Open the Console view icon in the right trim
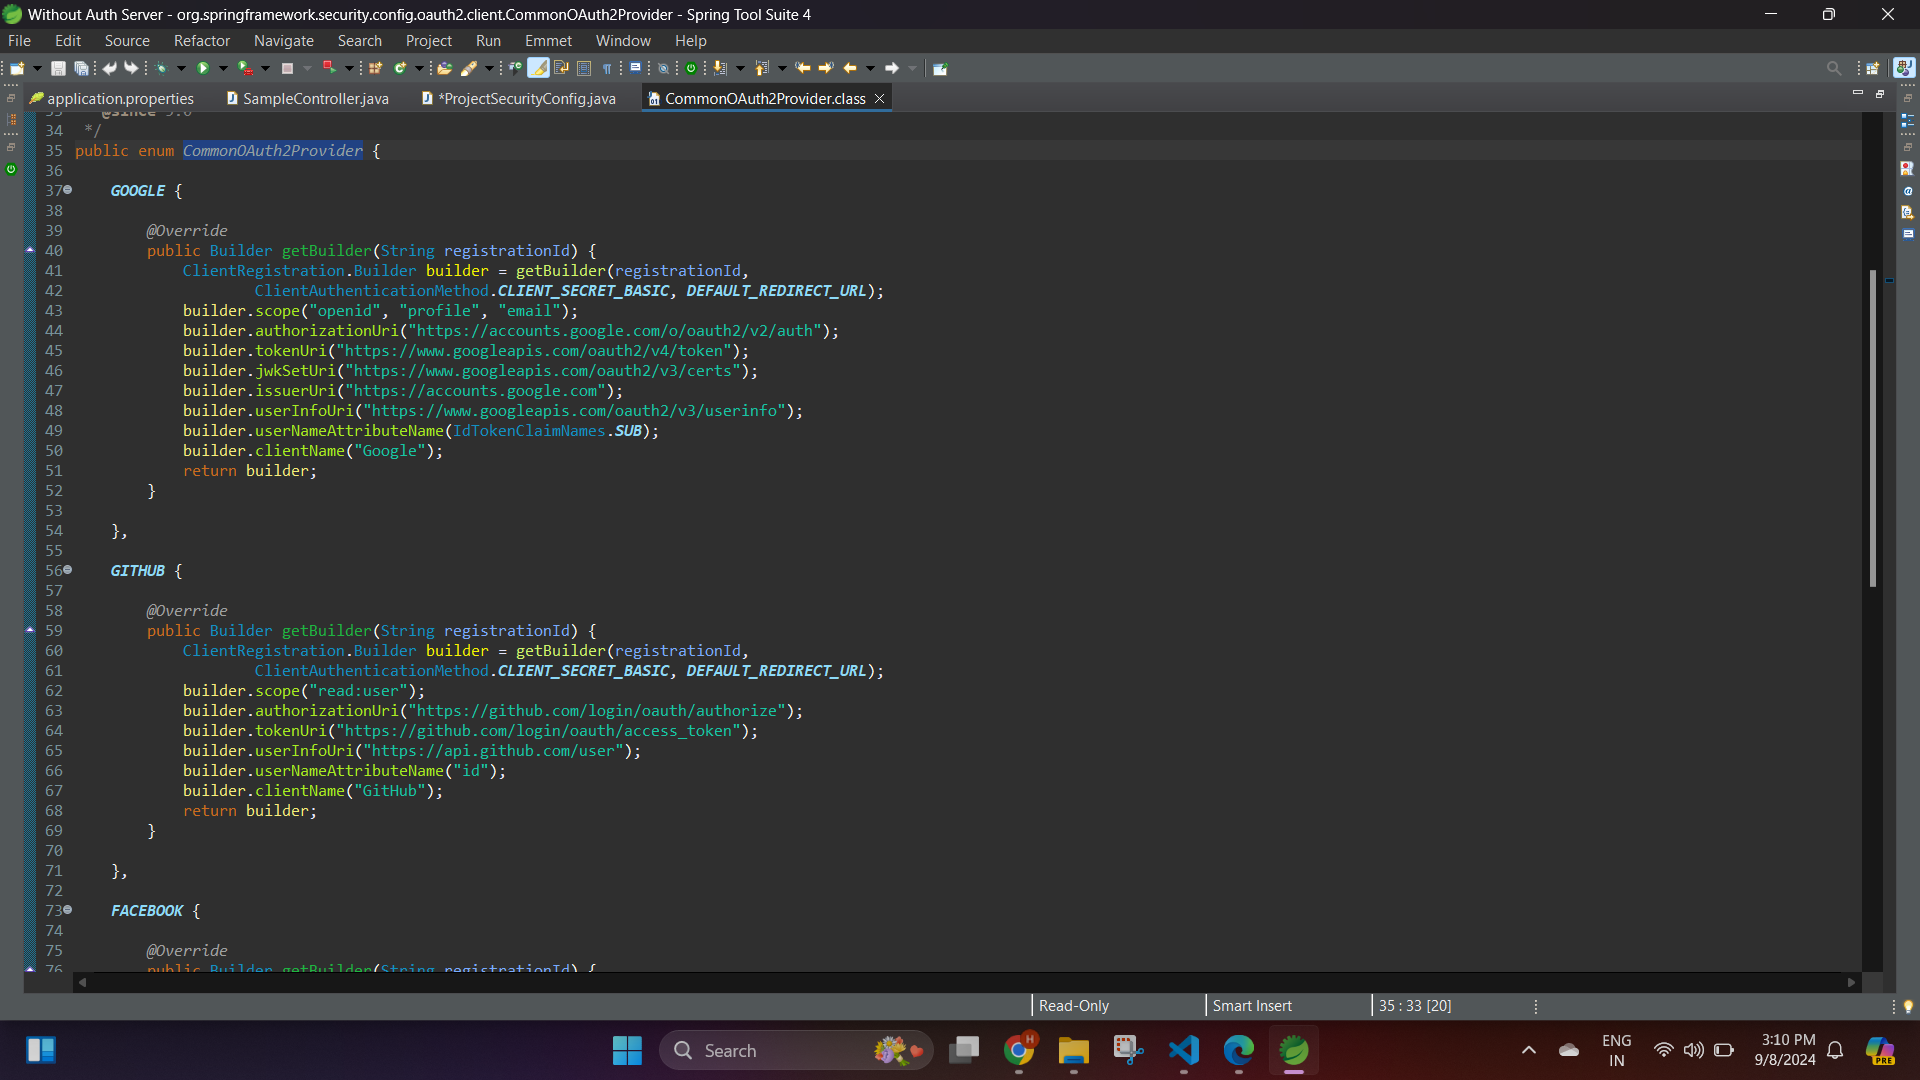1920x1080 pixels. [1907, 234]
